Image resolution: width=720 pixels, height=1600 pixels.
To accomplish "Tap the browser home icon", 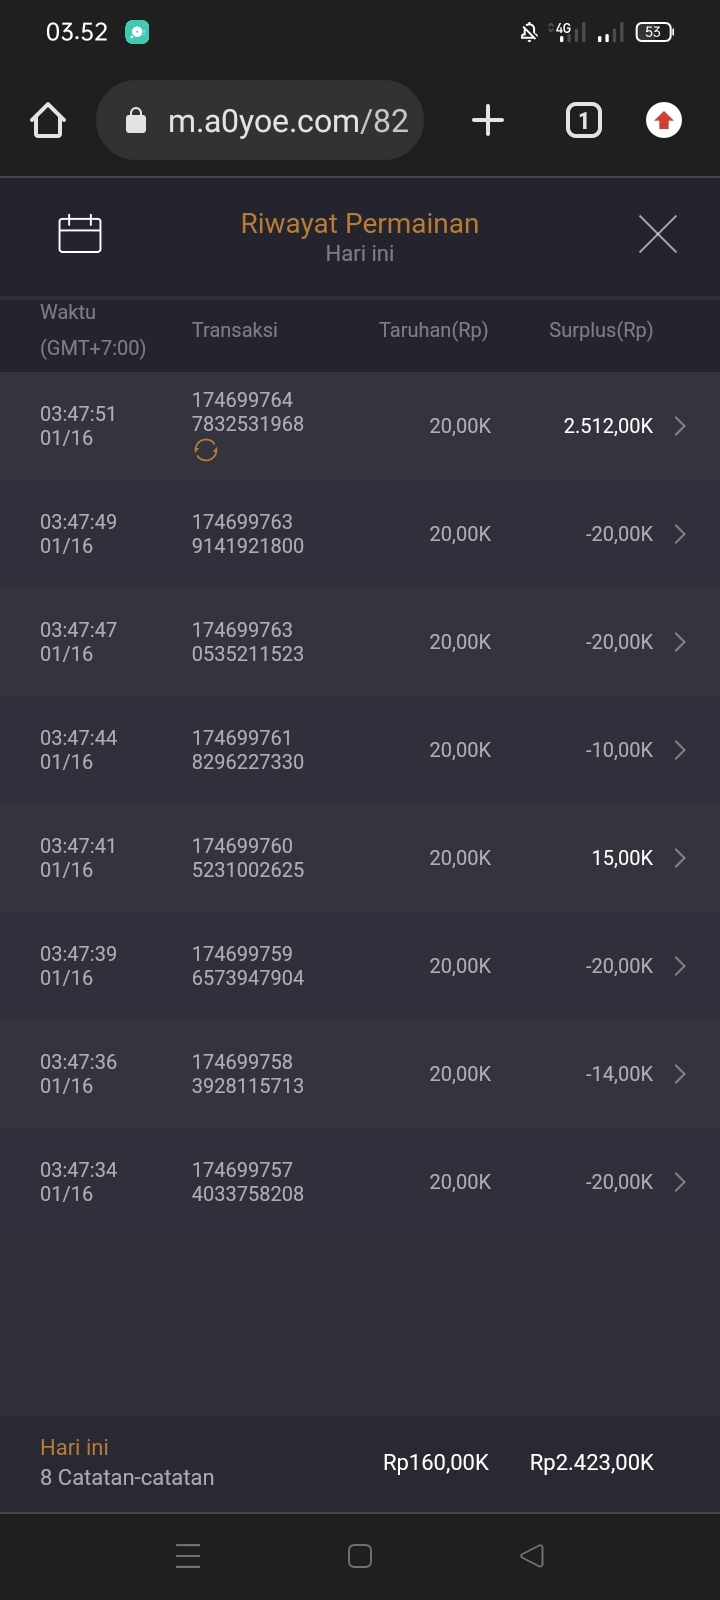I will point(48,121).
